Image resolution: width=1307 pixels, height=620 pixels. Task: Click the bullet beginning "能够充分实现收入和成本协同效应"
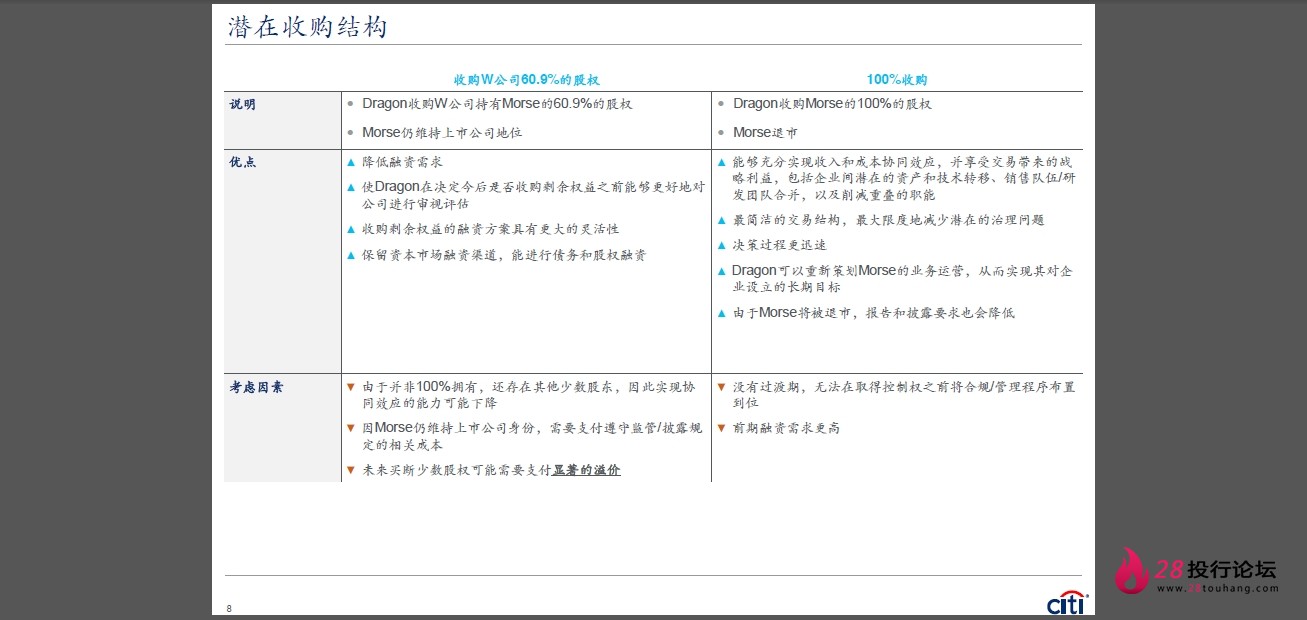[904, 178]
